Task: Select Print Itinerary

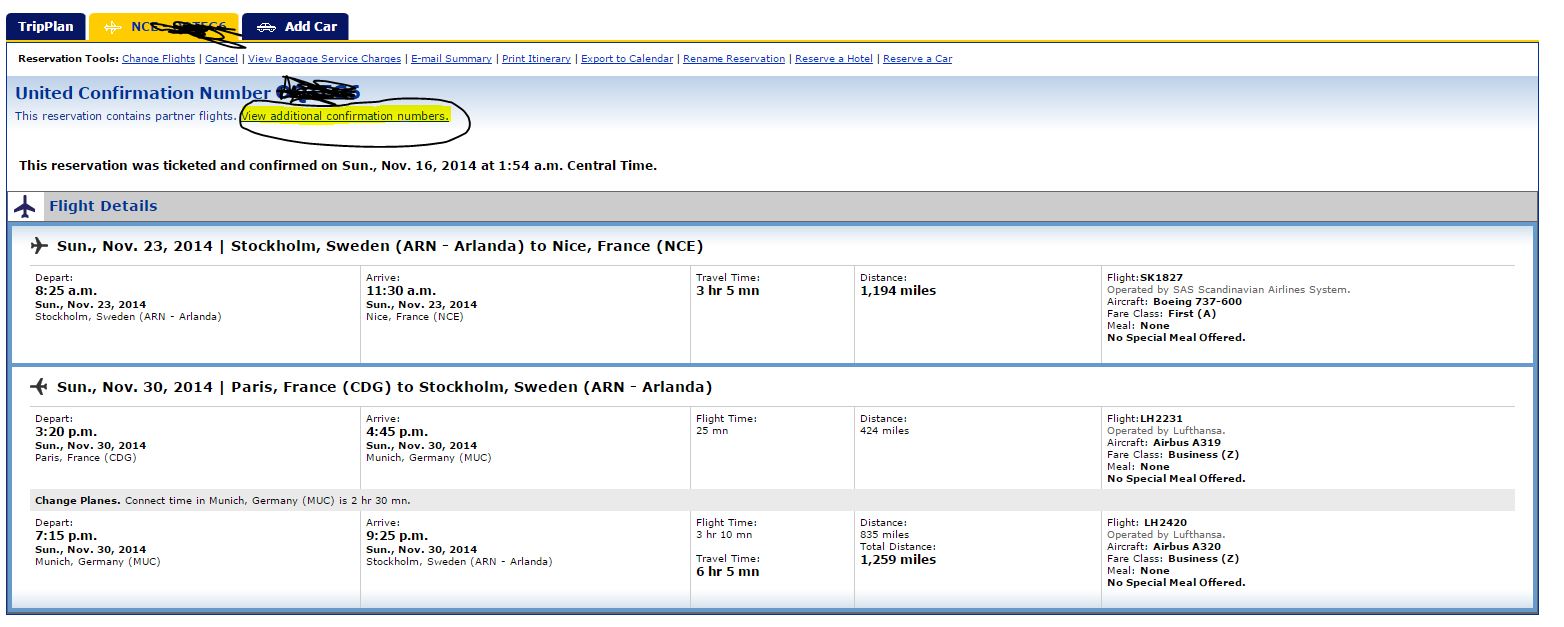Action: tap(536, 59)
